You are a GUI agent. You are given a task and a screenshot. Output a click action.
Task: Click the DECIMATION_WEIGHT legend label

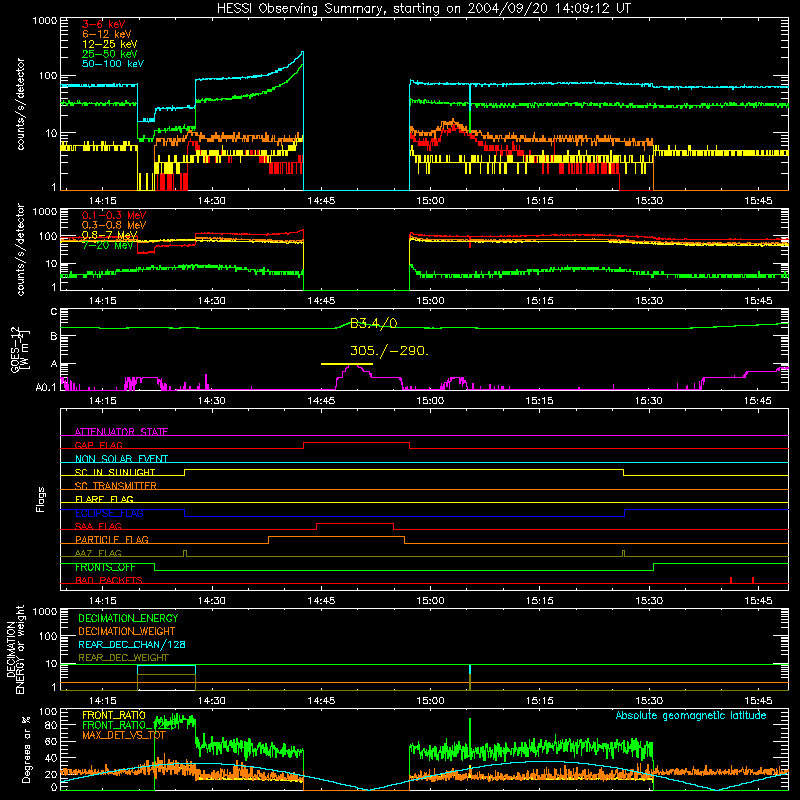(127, 631)
